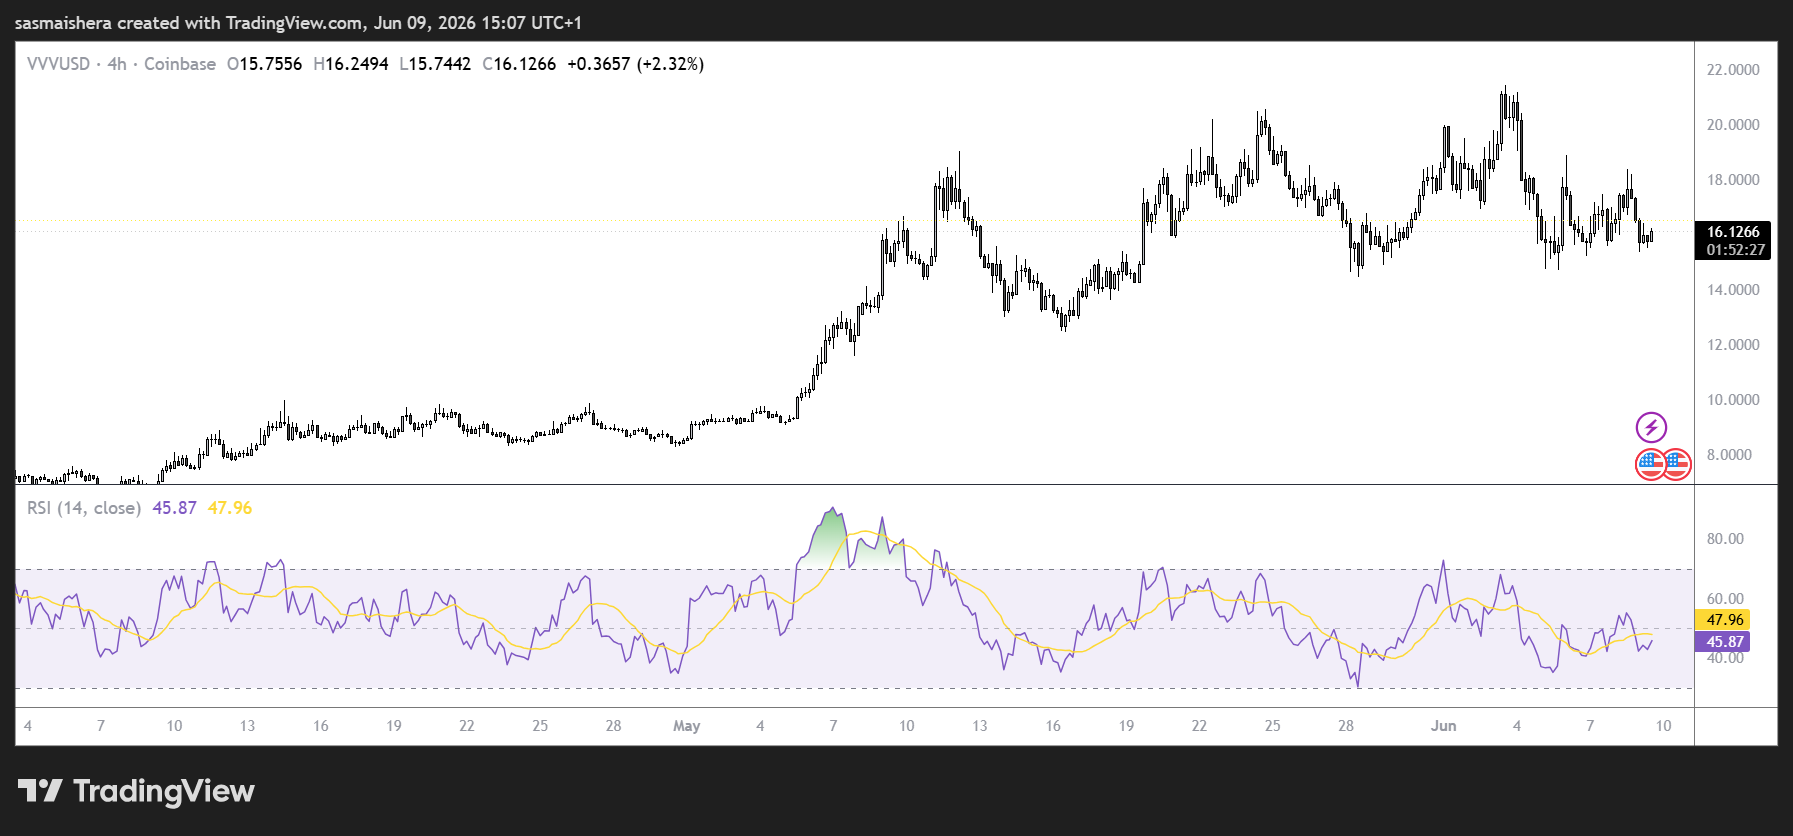
Task: Click the low value L15.7442
Action: 435,64
